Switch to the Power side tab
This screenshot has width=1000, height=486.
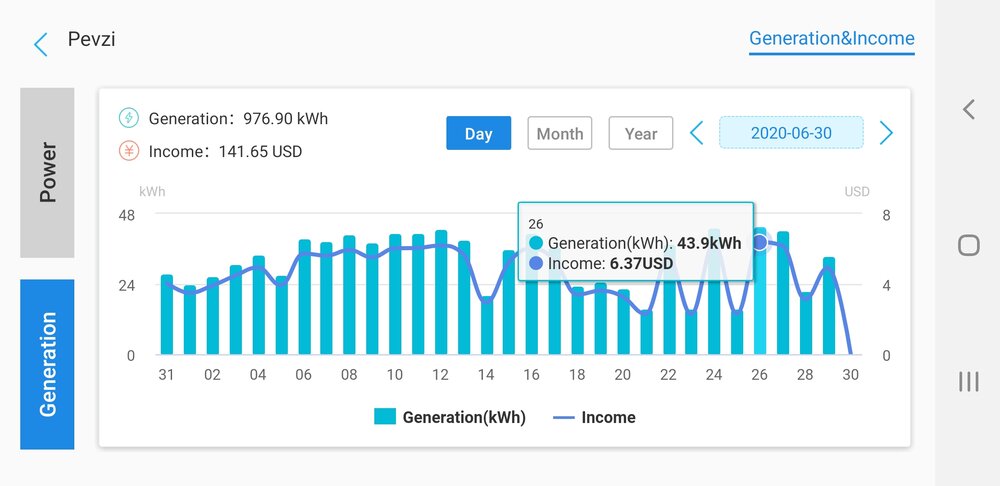(x=47, y=172)
